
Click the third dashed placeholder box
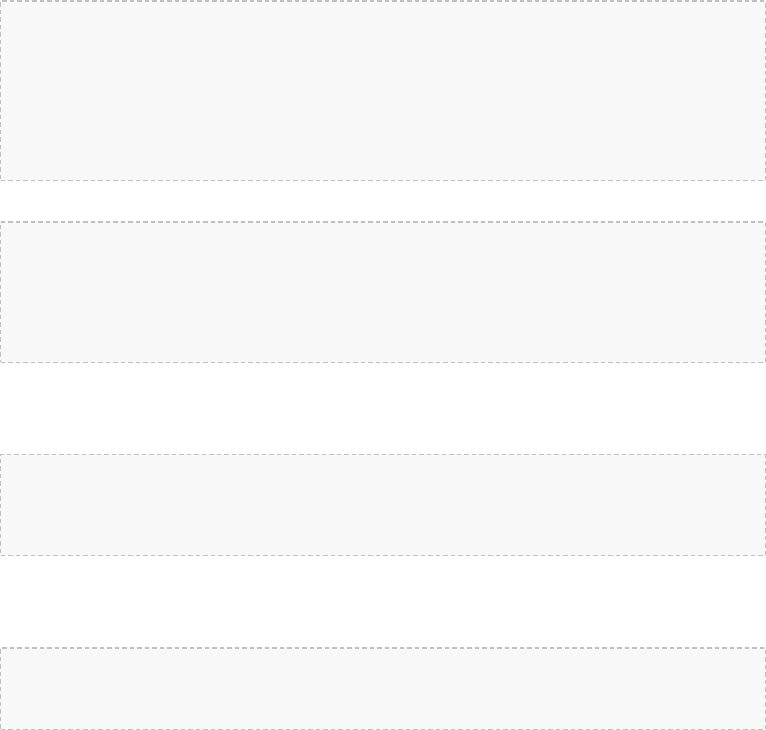[x=383, y=505]
